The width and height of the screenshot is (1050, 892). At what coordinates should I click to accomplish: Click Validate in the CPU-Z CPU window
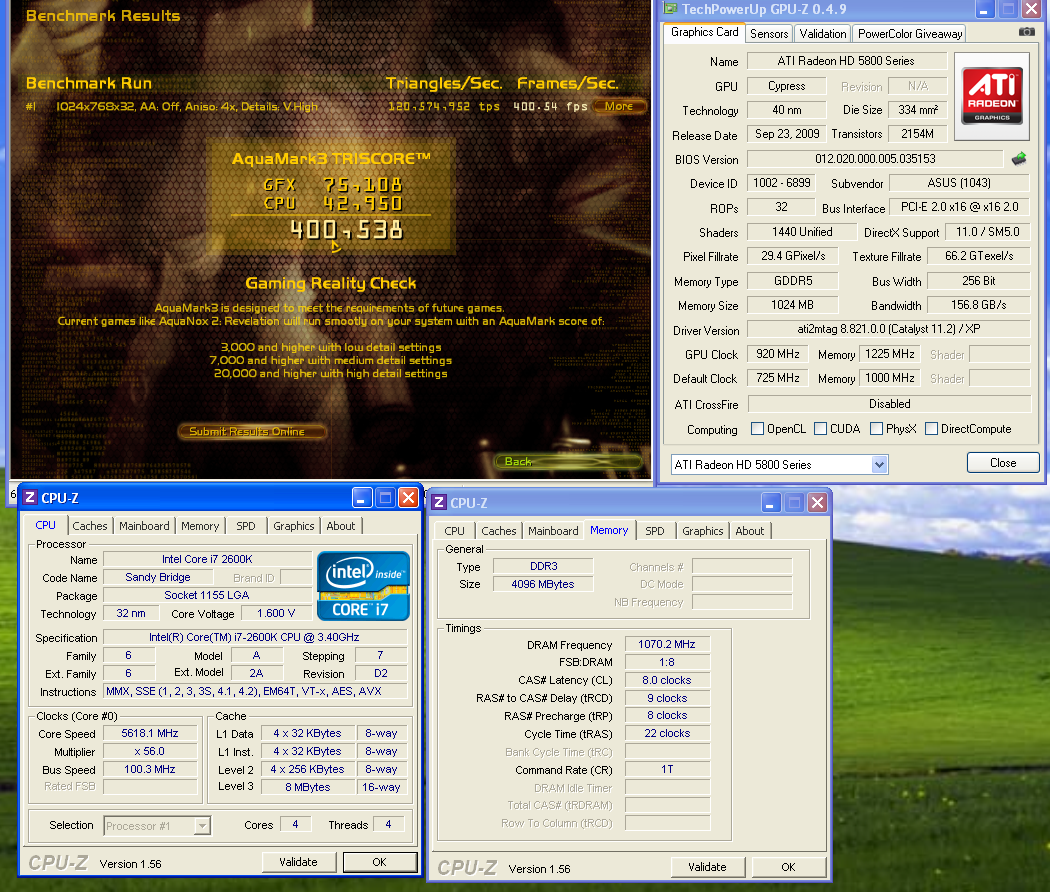[298, 862]
